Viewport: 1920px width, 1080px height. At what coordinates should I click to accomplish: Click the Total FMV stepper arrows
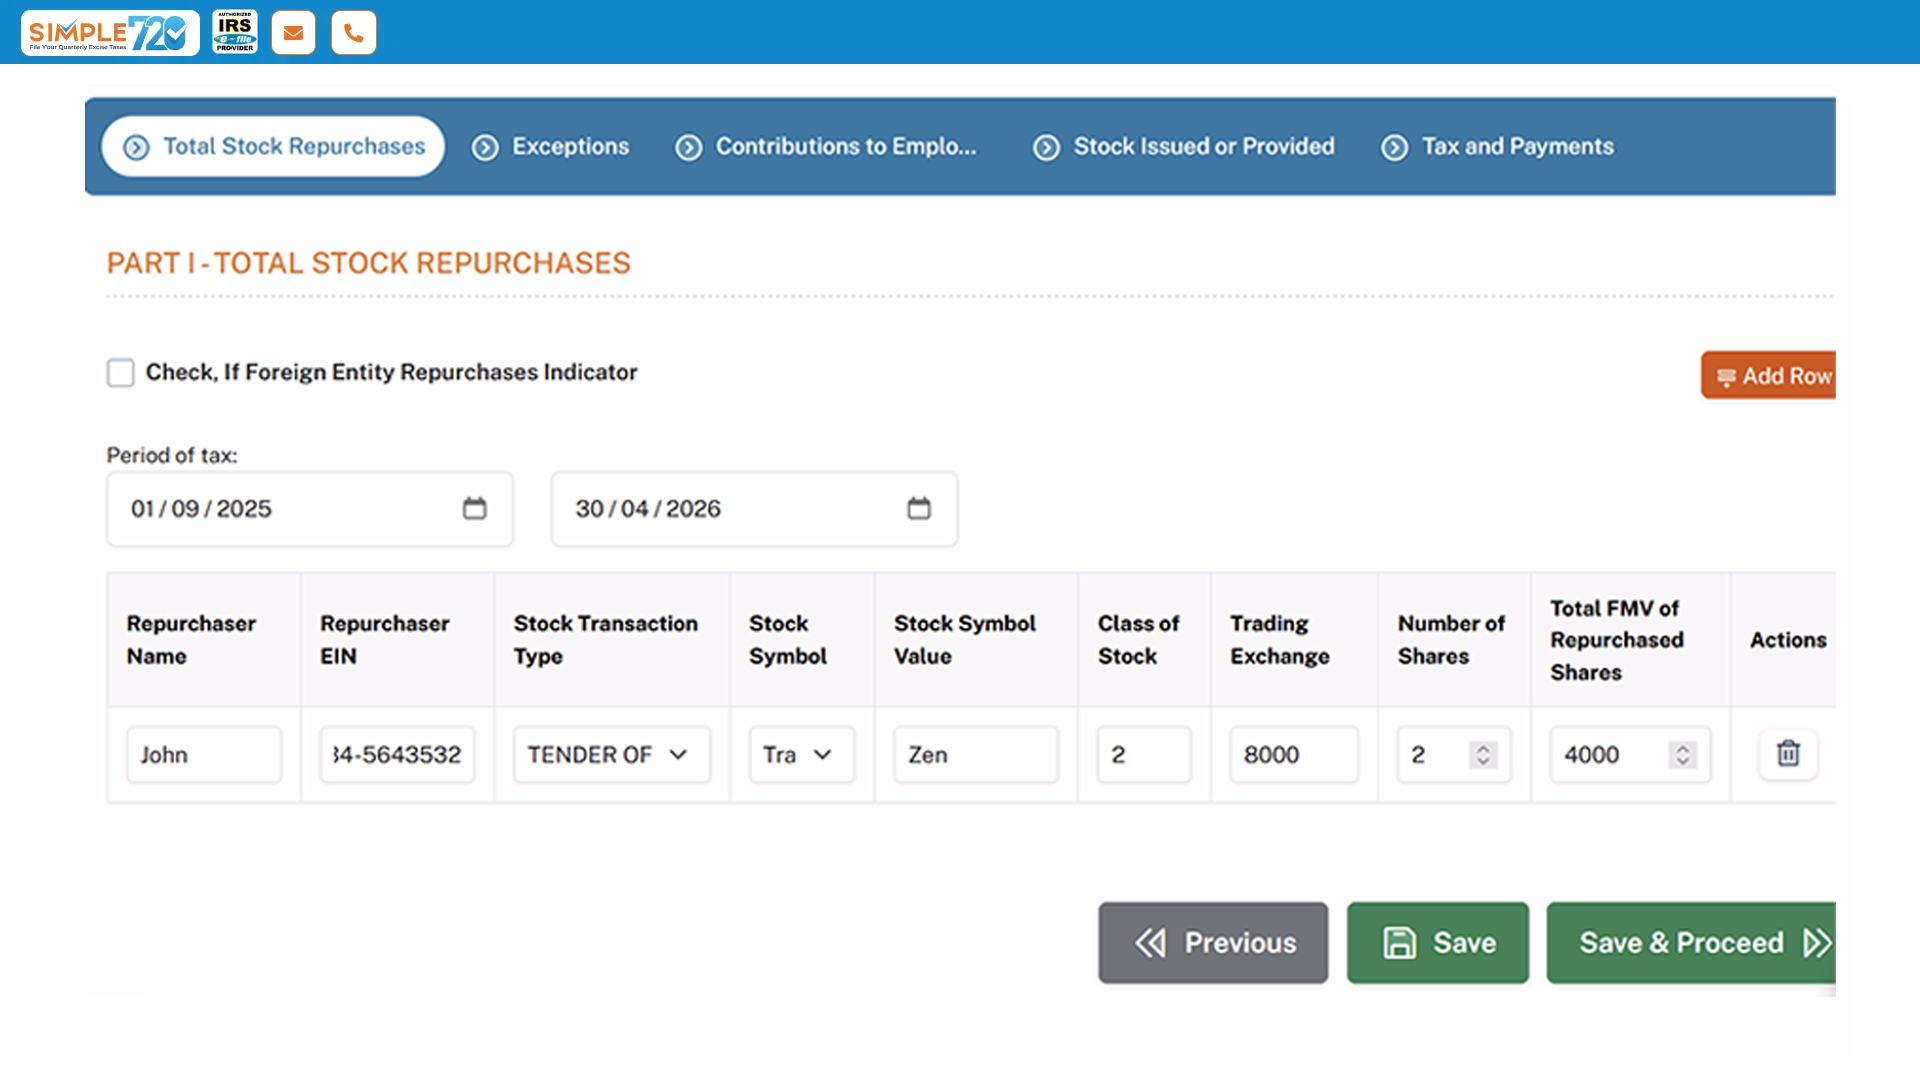pyautogui.click(x=1683, y=755)
